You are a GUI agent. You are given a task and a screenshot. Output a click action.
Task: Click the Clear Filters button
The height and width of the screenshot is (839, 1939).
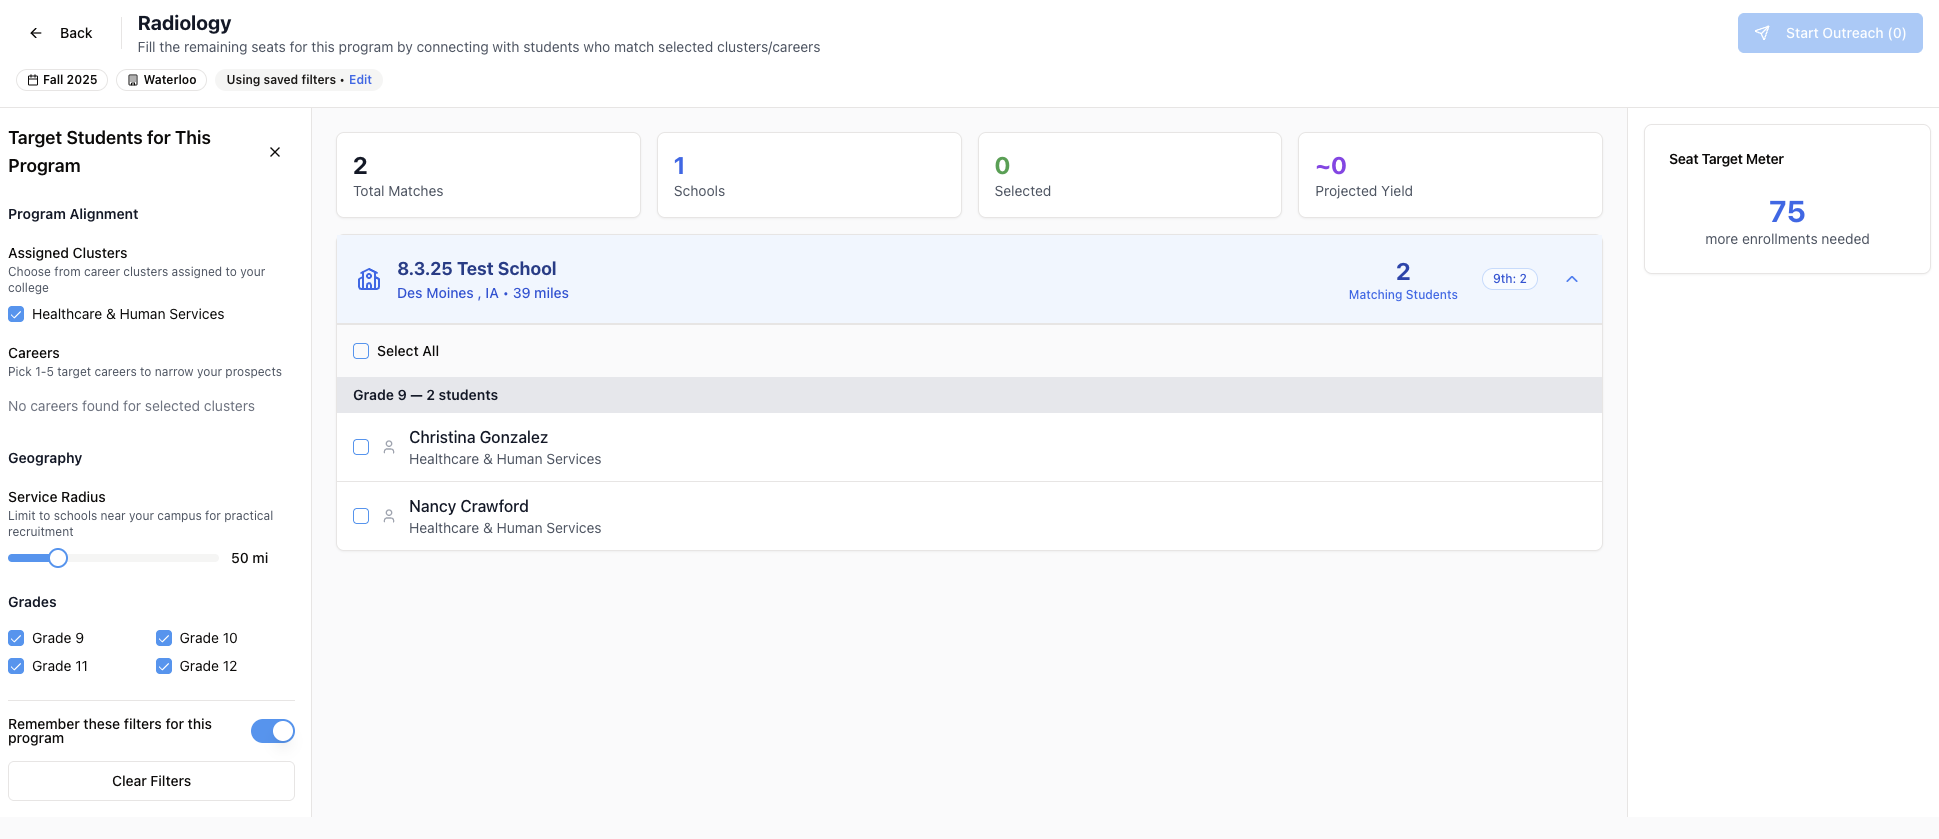(x=151, y=781)
